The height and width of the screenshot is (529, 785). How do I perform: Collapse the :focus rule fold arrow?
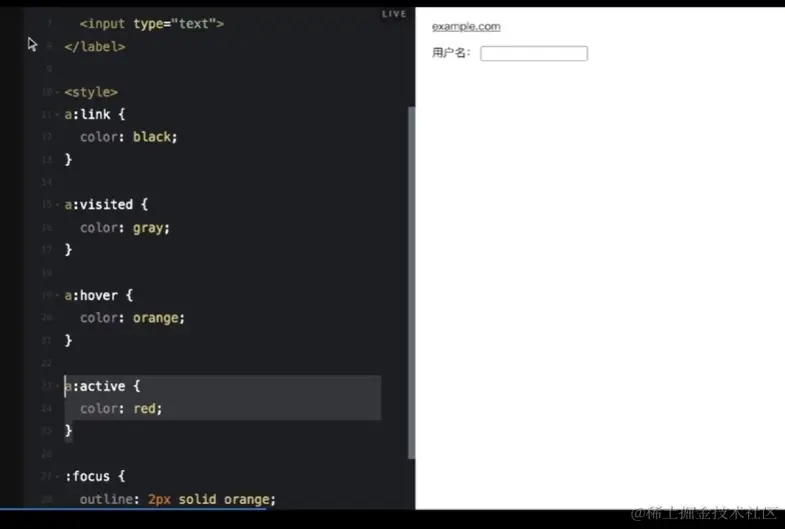coord(58,476)
